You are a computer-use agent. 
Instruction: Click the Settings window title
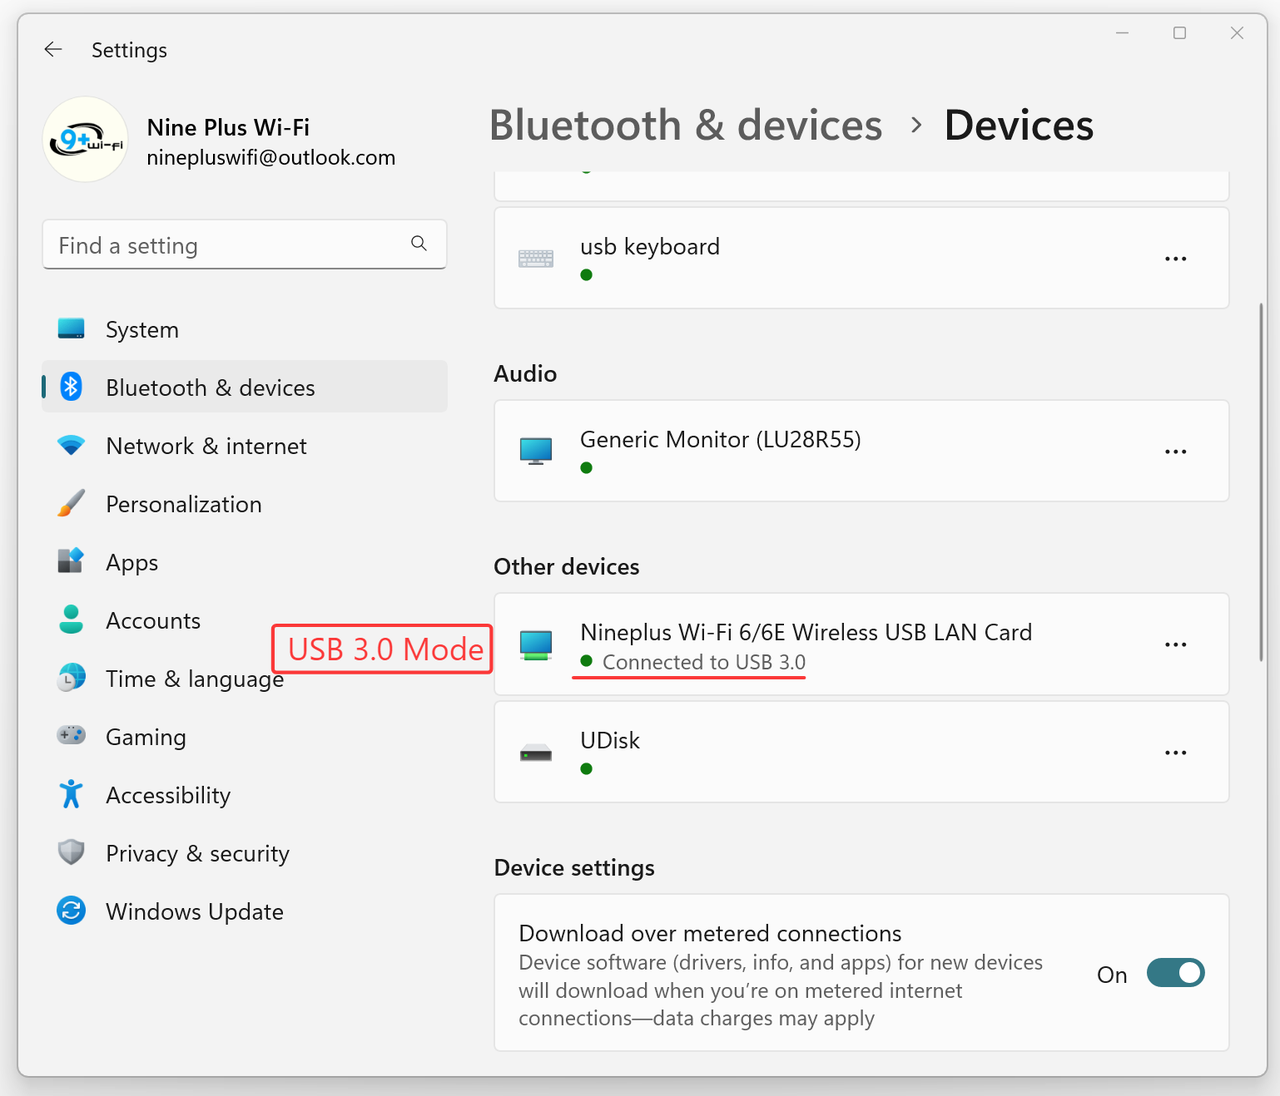pos(129,50)
